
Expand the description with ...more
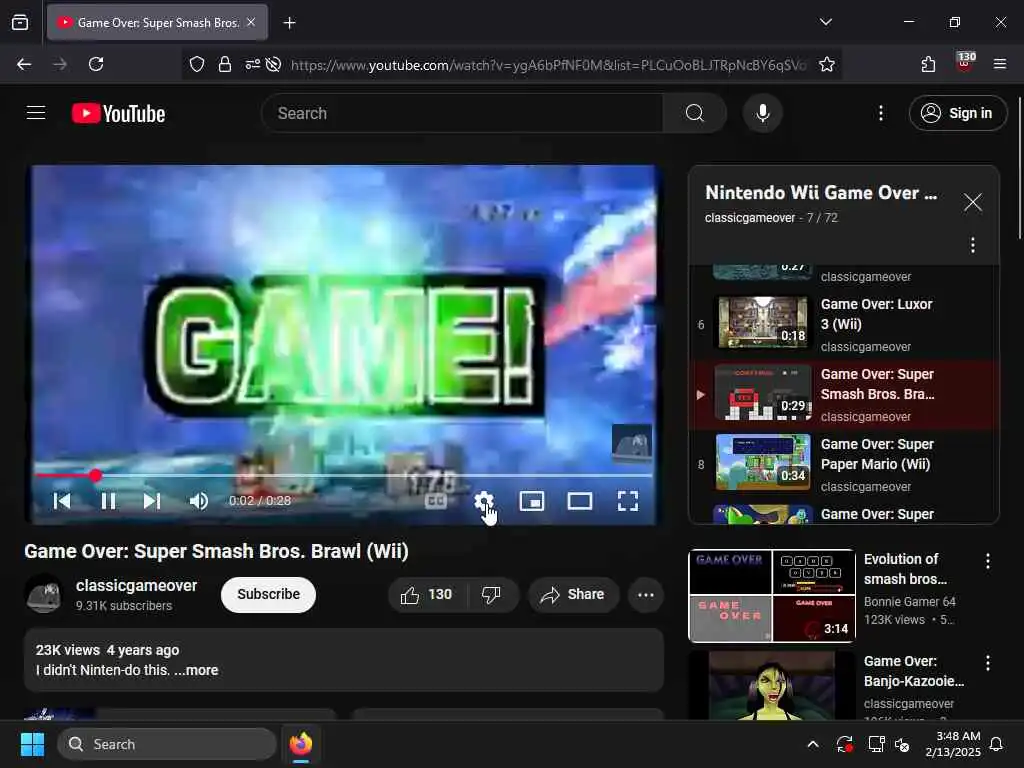click(196, 670)
